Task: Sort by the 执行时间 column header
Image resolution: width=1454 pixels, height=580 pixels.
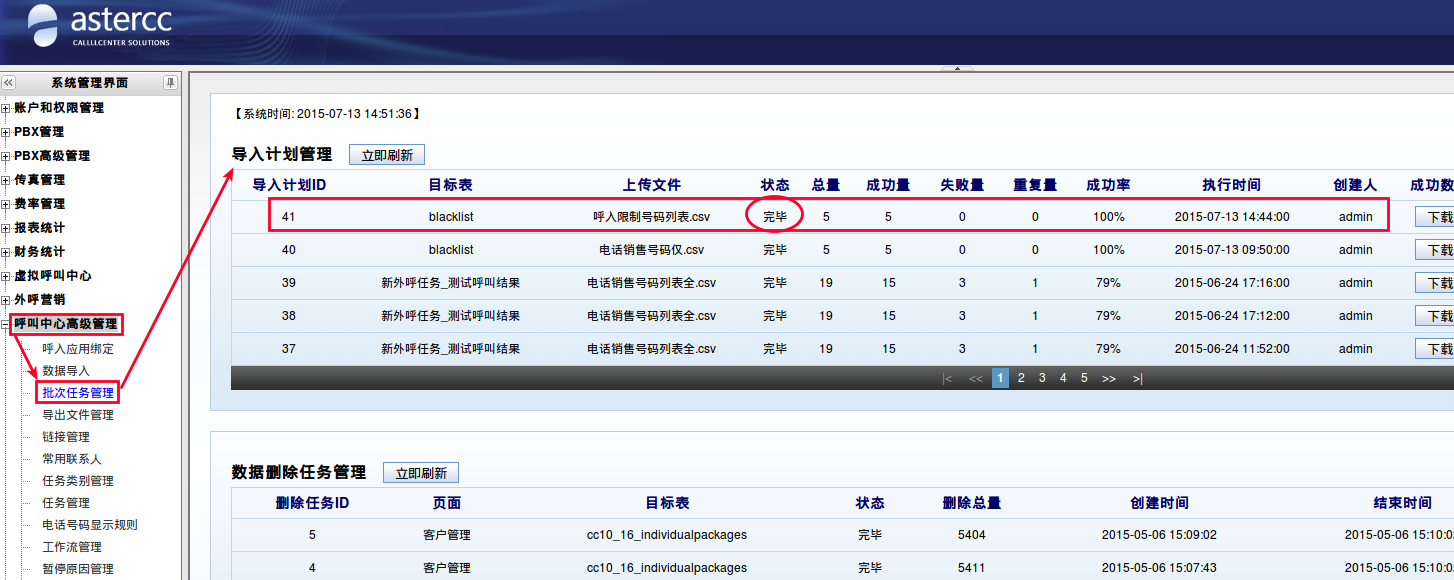Action: tap(1231, 185)
